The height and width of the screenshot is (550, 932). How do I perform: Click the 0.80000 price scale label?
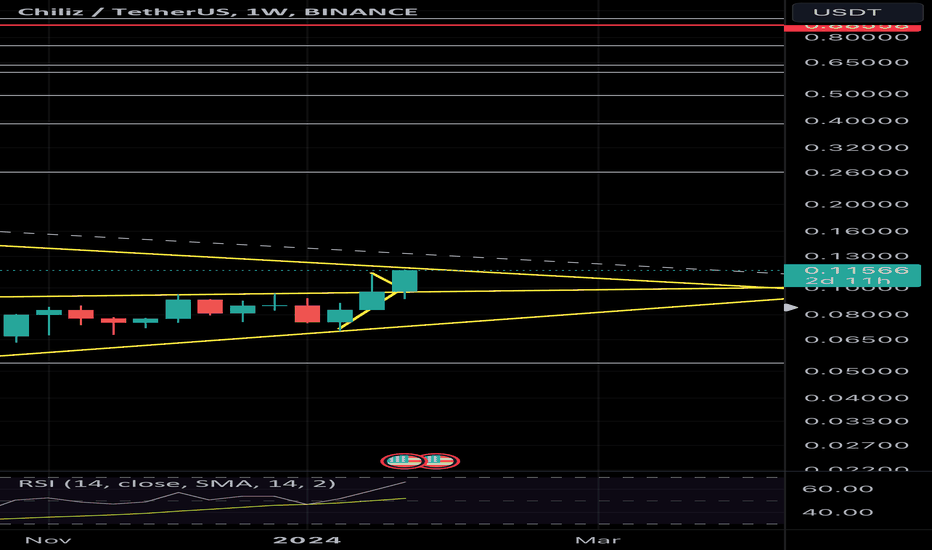point(857,37)
